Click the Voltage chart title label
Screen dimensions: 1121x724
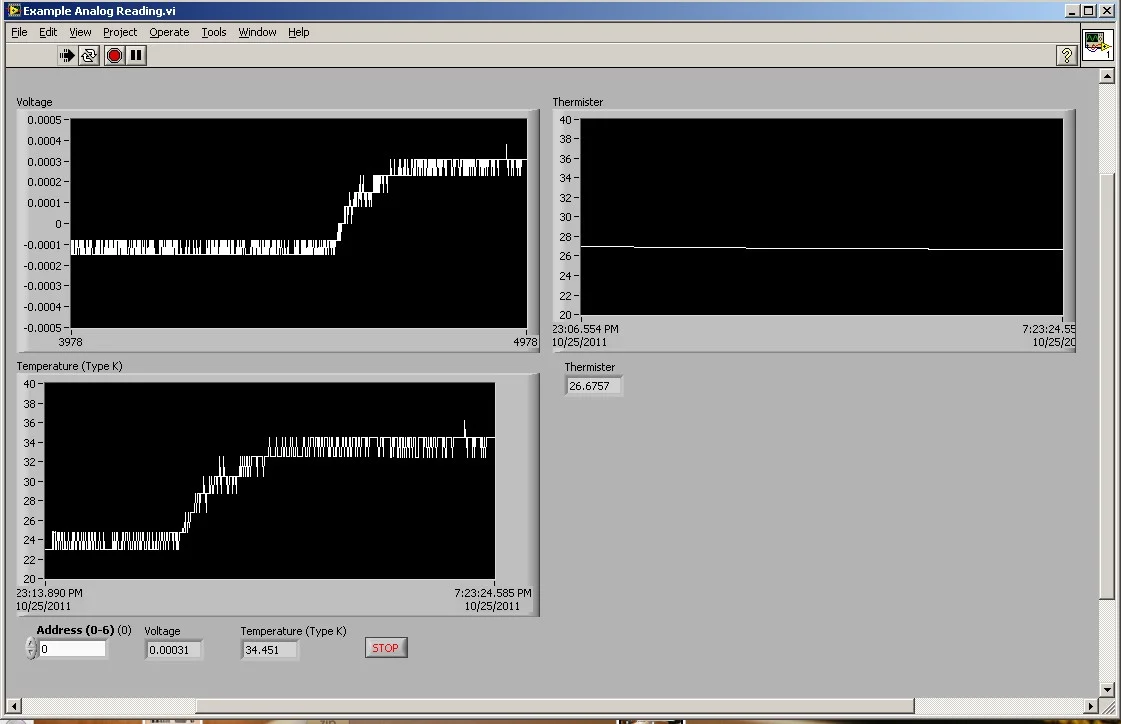[34, 101]
